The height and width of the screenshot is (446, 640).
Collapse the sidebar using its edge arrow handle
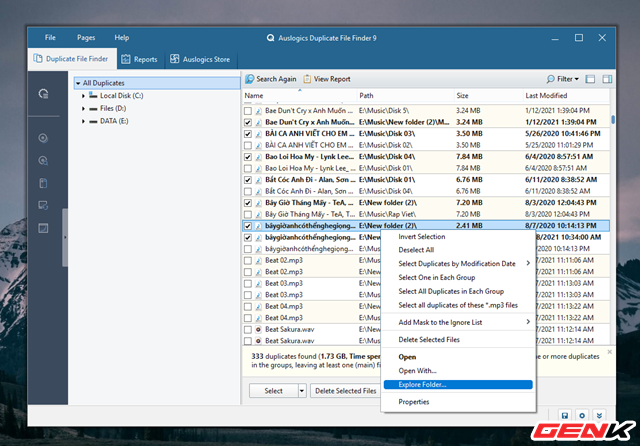click(65, 237)
